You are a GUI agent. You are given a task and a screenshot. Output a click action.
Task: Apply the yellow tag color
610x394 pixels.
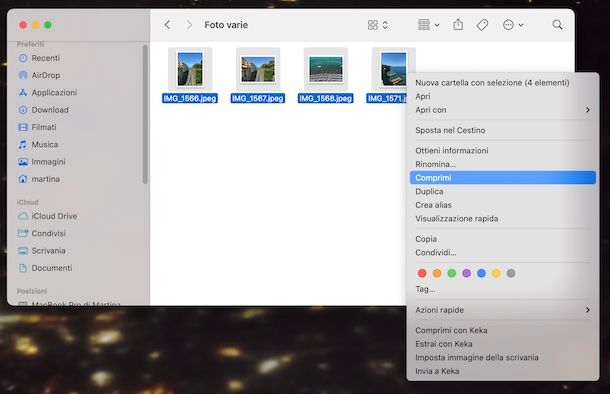tap(496, 273)
